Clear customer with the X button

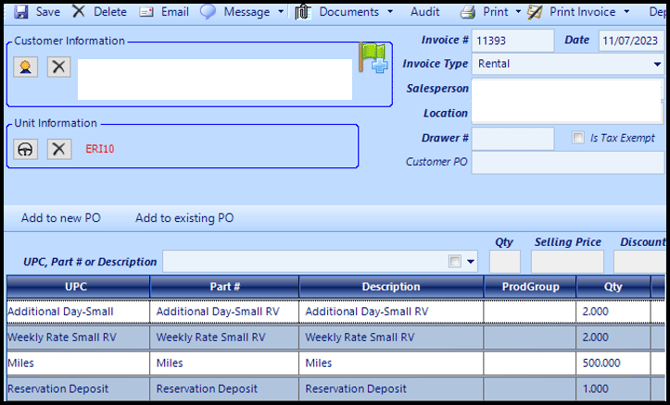[60, 67]
